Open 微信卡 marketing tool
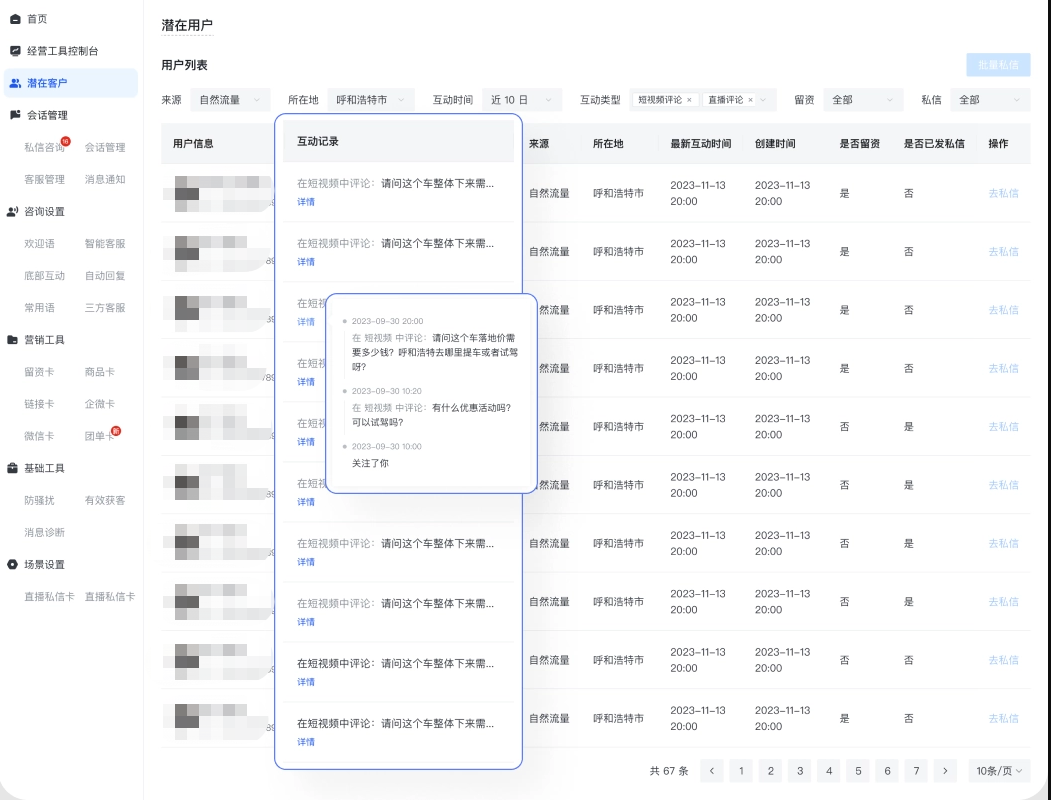This screenshot has width=1051, height=800. click(x=40, y=436)
